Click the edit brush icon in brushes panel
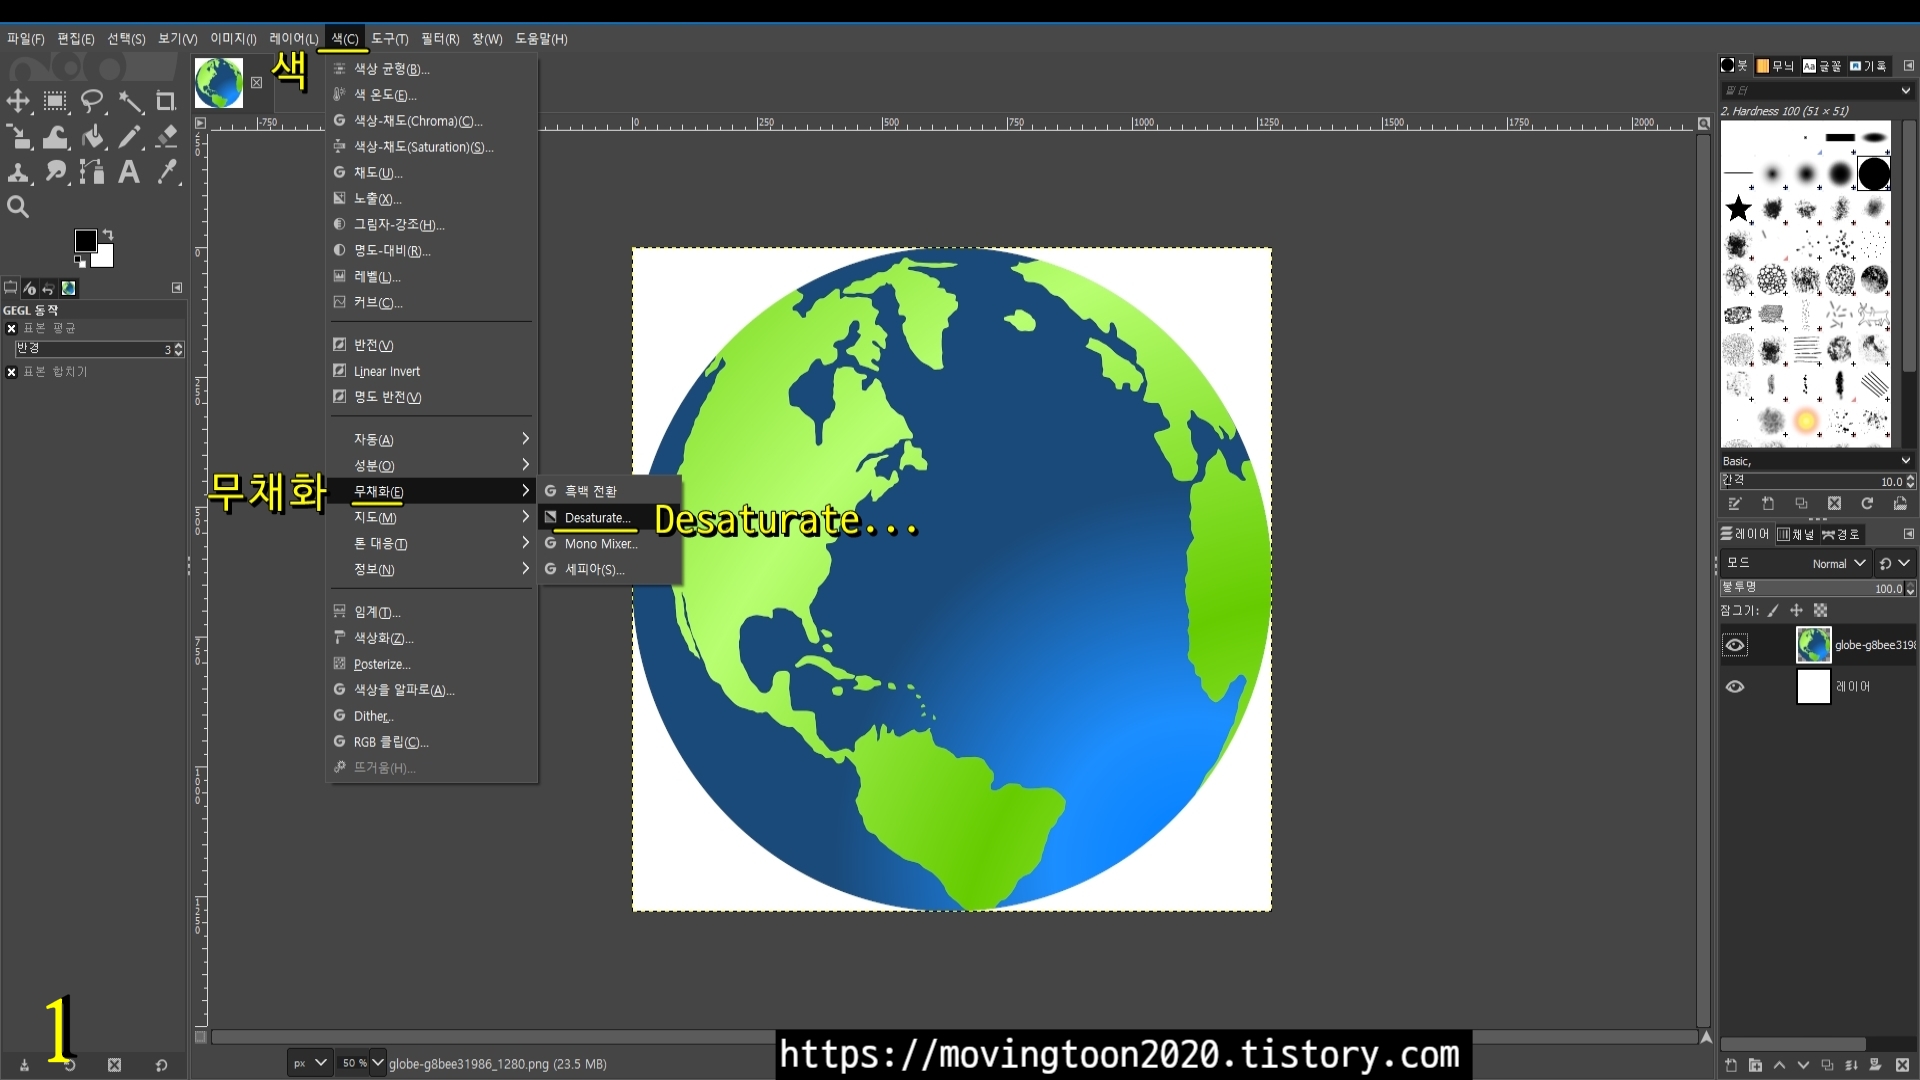The width and height of the screenshot is (1920, 1080). (1735, 504)
